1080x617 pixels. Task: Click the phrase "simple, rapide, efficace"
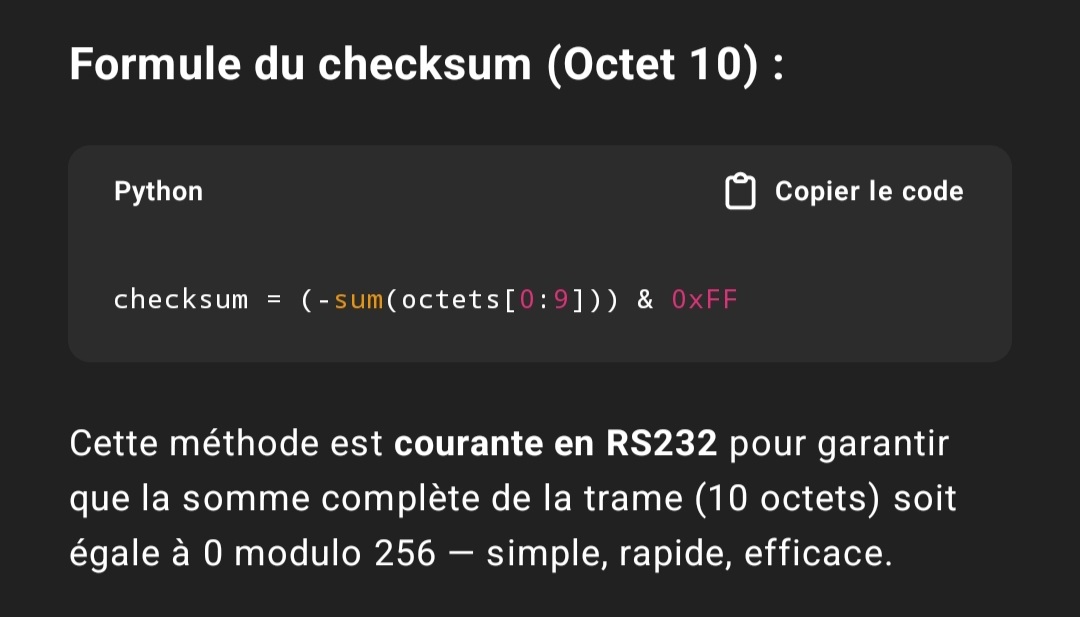point(688,553)
